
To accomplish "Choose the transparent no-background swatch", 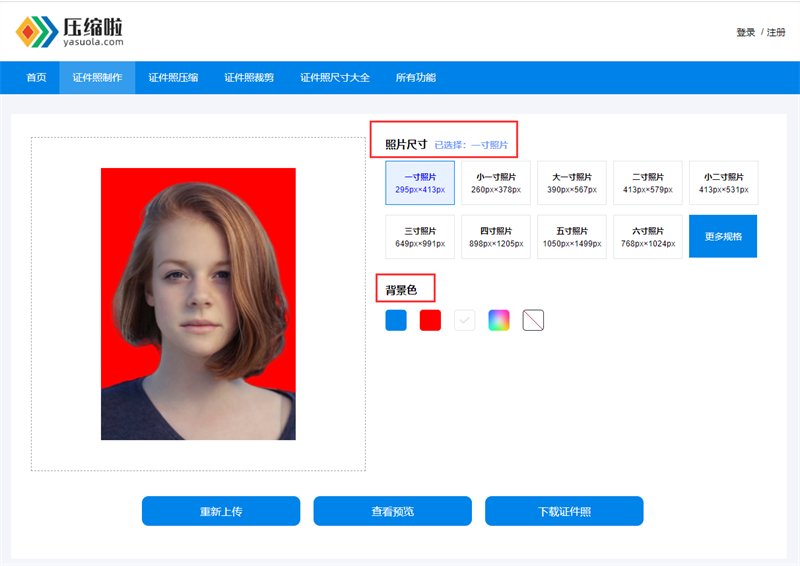I will point(533,321).
